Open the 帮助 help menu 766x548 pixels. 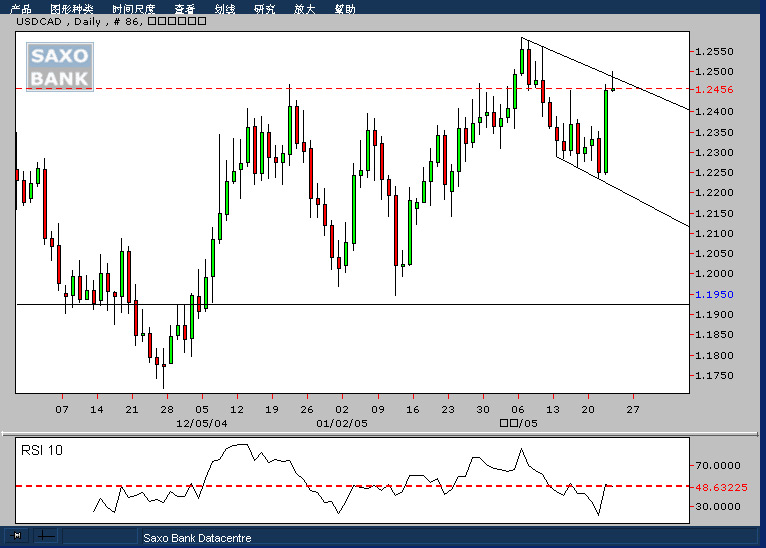[x=344, y=8]
